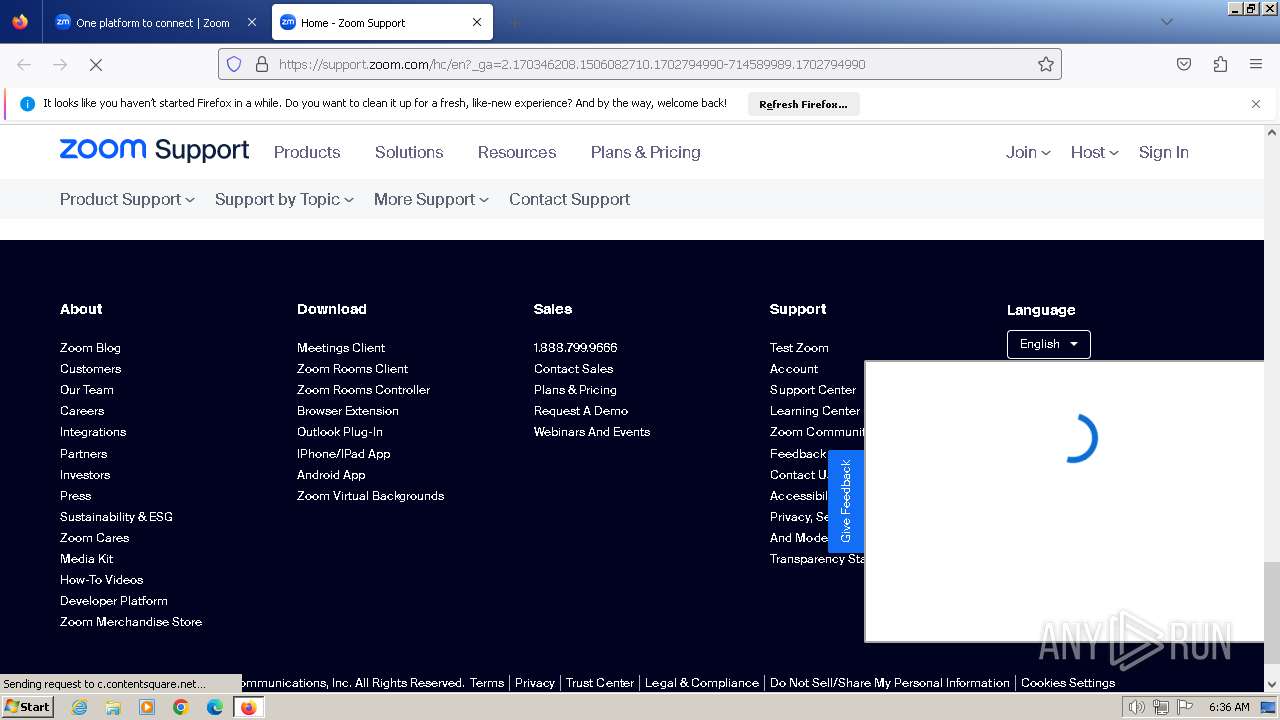Viewport: 1280px width, 720px height.
Task: Open the Products menu
Action: pyautogui.click(x=307, y=152)
